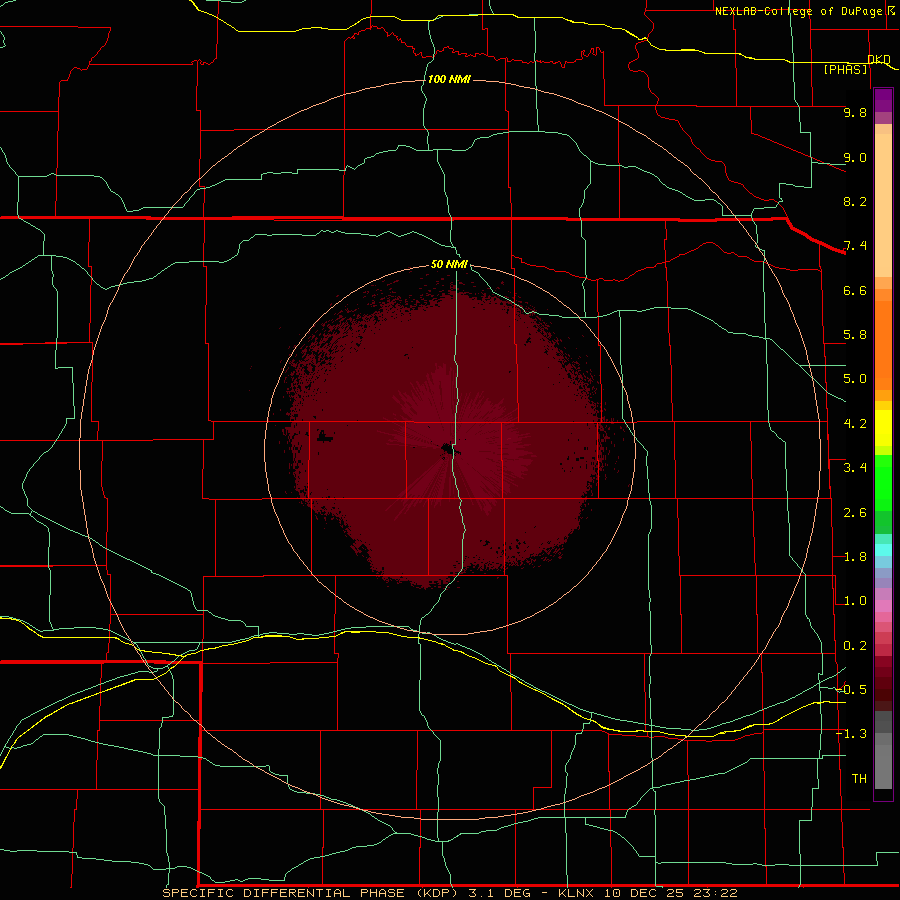Select the -0.5 color bar value
Screen dimensions: 900x900
coord(852,690)
